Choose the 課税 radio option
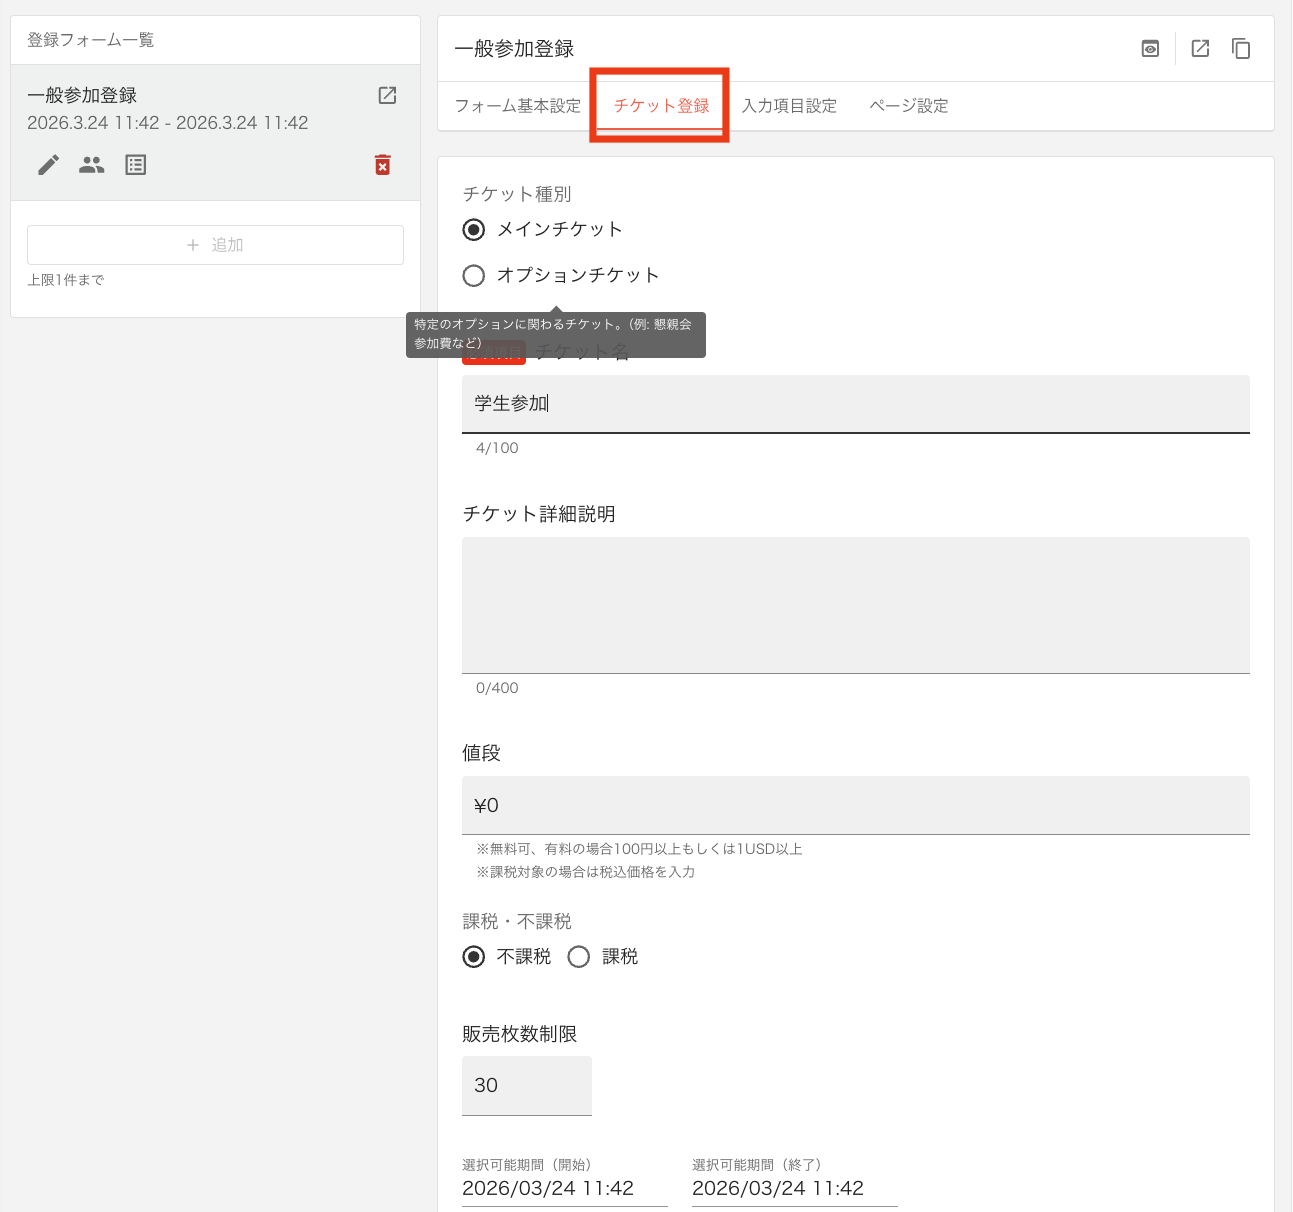This screenshot has width=1293, height=1212. pos(579,957)
